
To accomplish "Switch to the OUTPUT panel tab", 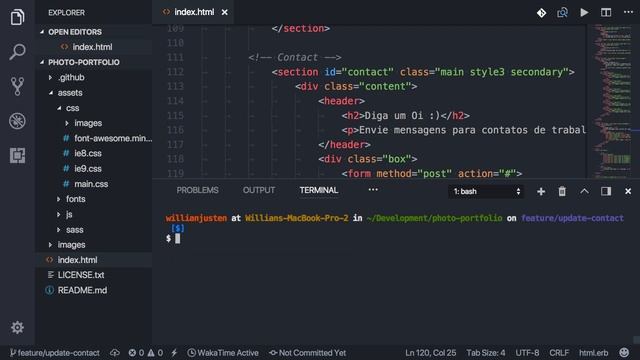I will [x=259, y=190].
